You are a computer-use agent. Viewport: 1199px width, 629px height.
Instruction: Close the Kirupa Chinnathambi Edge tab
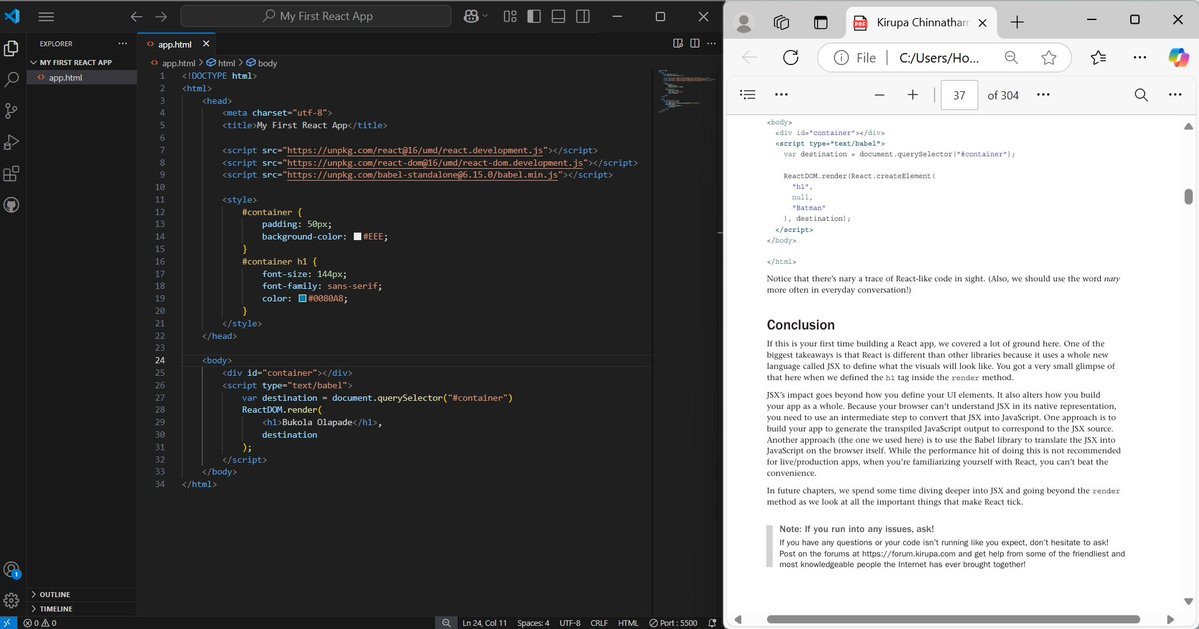pos(983,23)
